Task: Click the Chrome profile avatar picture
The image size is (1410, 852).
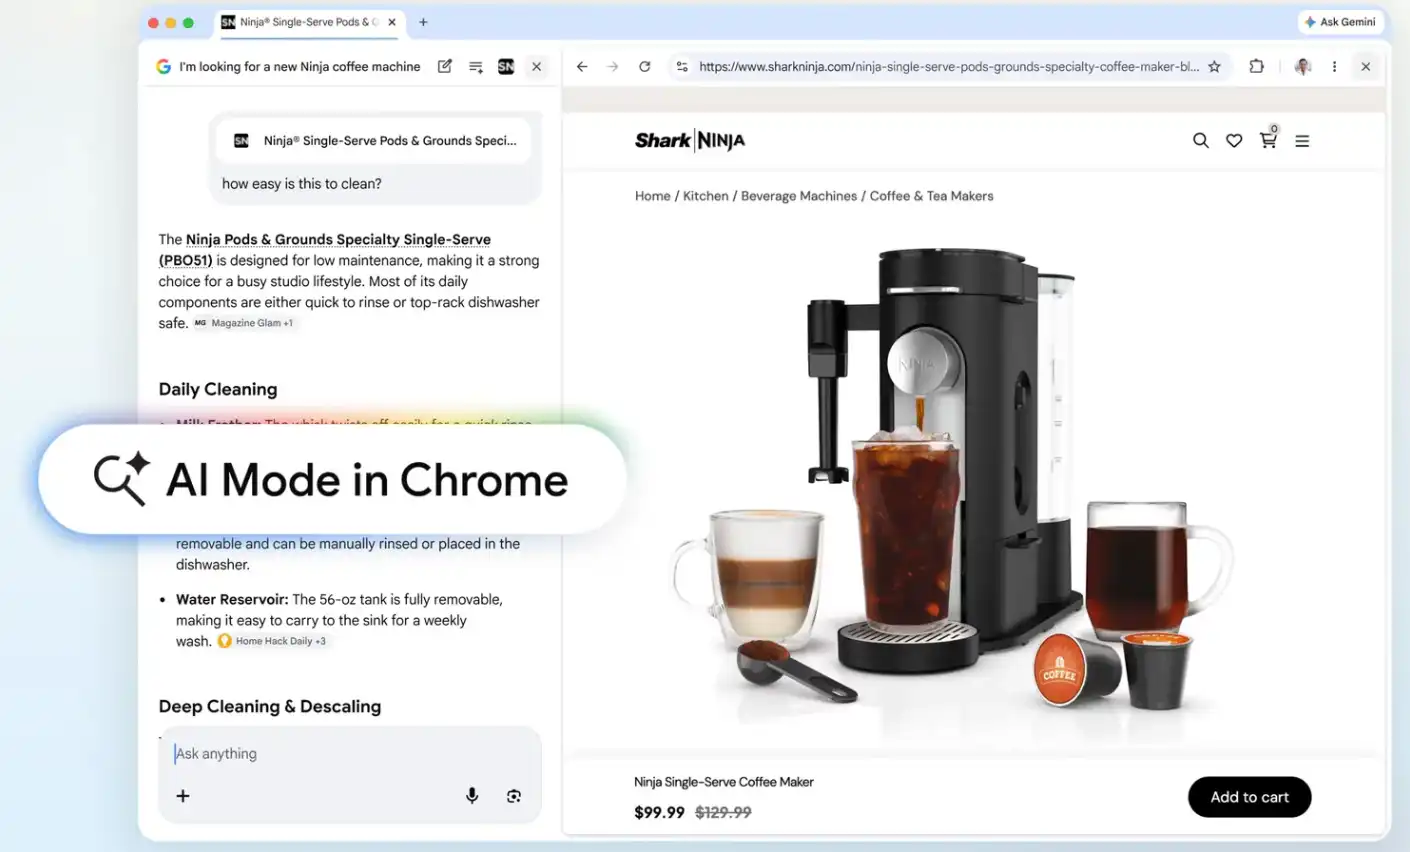Action: click(1302, 66)
